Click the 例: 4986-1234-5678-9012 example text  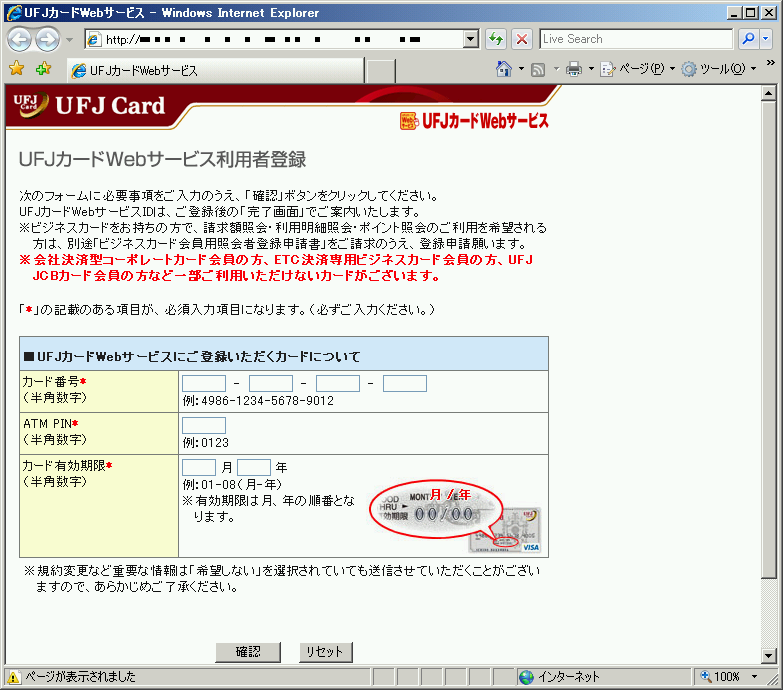pyautogui.click(x=258, y=401)
